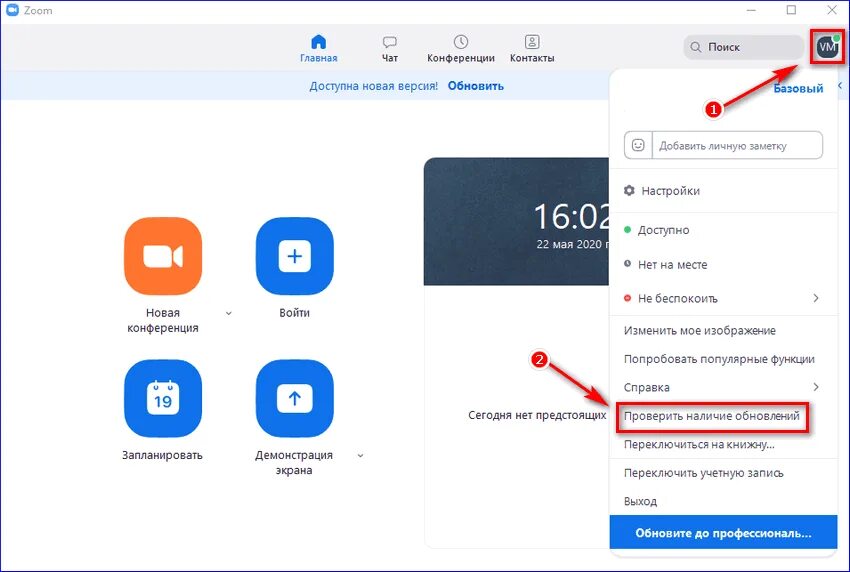
Task: Click the Базовый account label
Action: pyautogui.click(x=798, y=88)
